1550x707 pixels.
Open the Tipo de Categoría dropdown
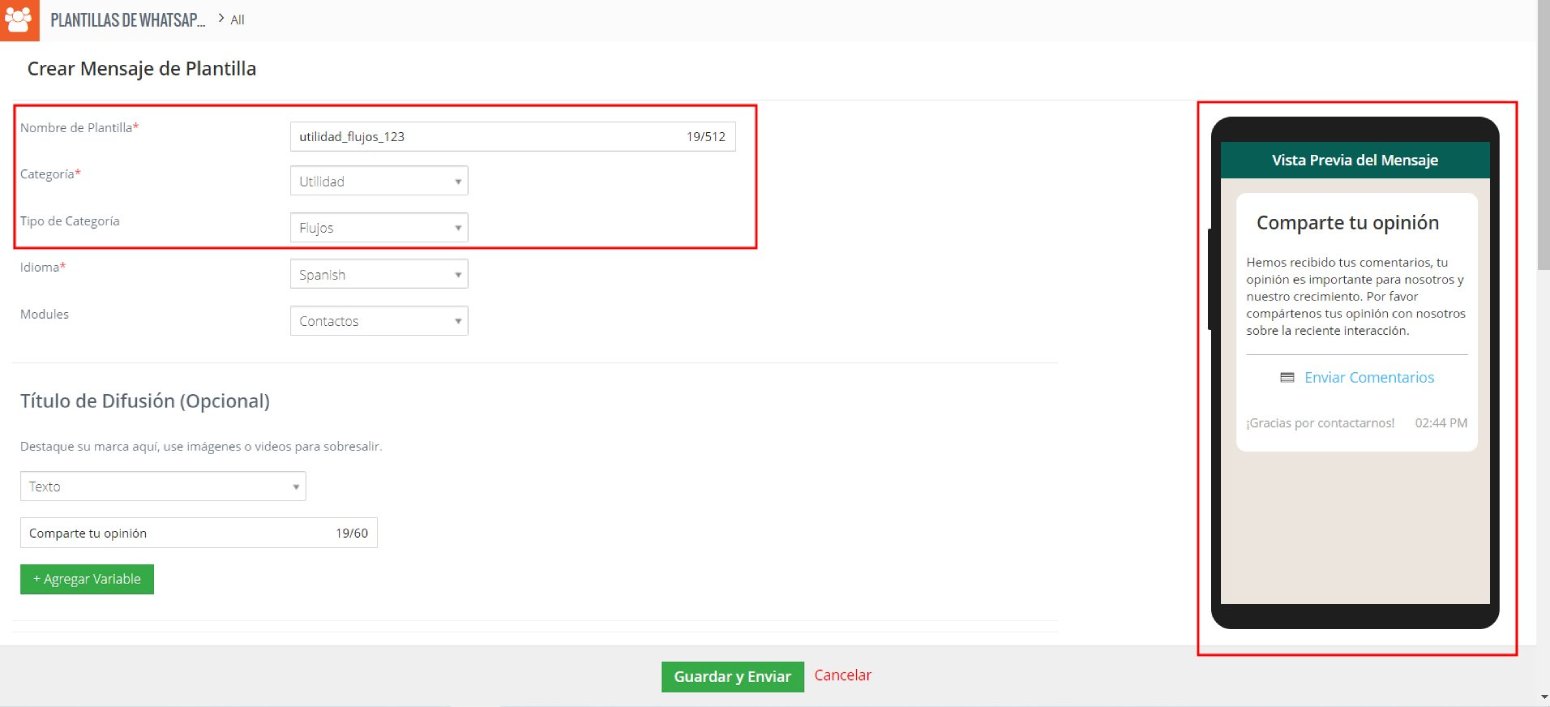pos(378,228)
